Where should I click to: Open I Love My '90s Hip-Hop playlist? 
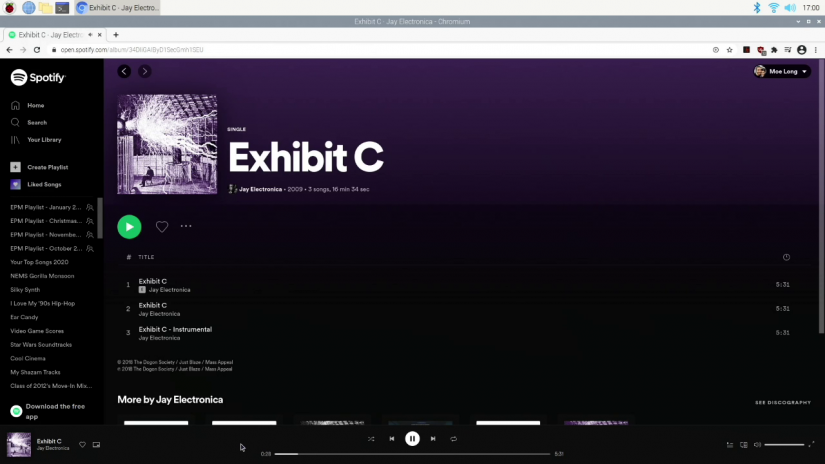pyautogui.click(x=43, y=304)
